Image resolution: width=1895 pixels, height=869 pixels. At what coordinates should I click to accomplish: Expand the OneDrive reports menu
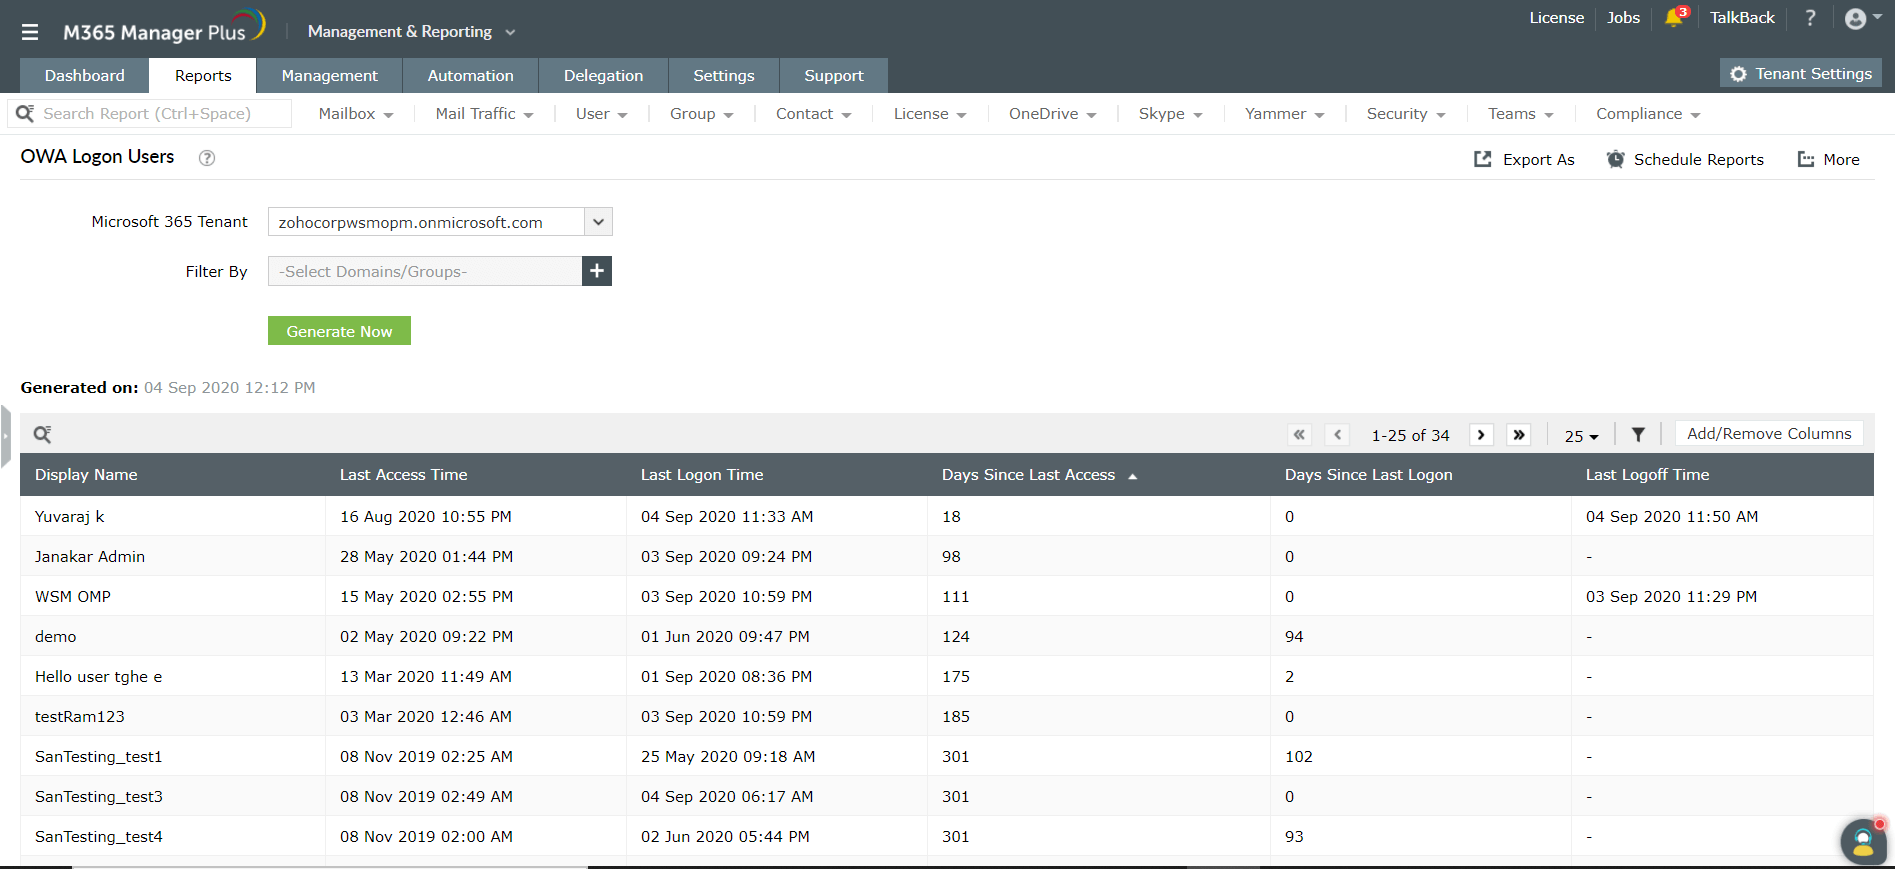click(x=1052, y=114)
